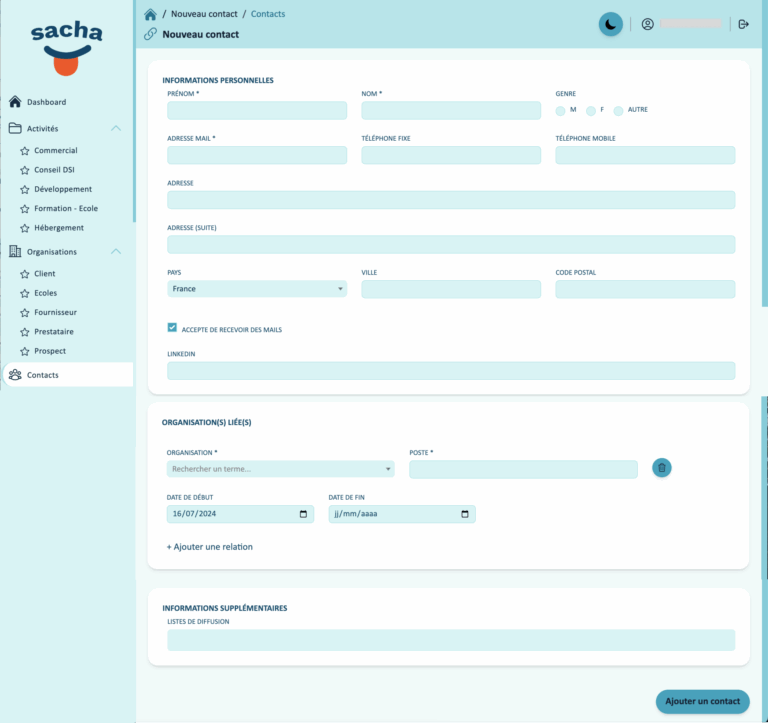The height and width of the screenshot is (723, 768).
Task: Click the Contacts breadcrumb link
Action: (267, 14)
